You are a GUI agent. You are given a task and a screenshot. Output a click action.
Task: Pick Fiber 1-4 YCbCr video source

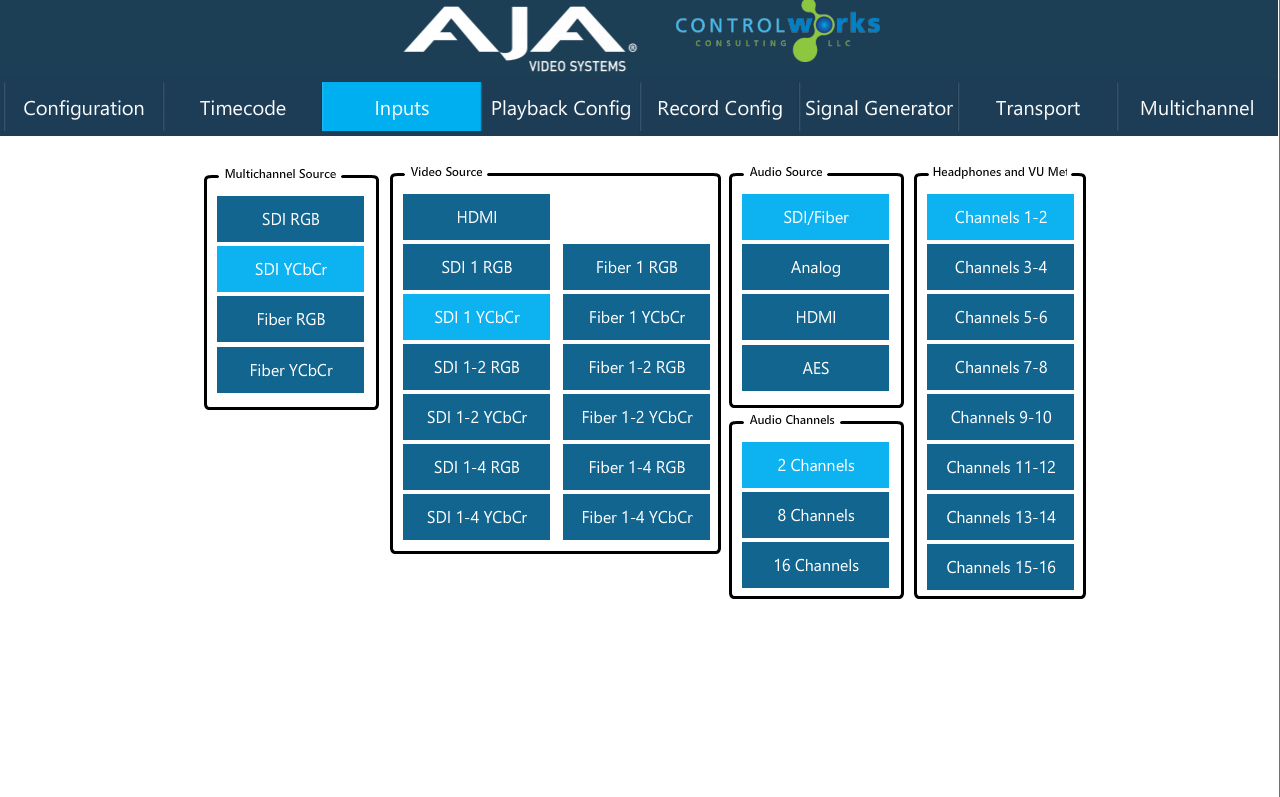[x=636, y=517]
